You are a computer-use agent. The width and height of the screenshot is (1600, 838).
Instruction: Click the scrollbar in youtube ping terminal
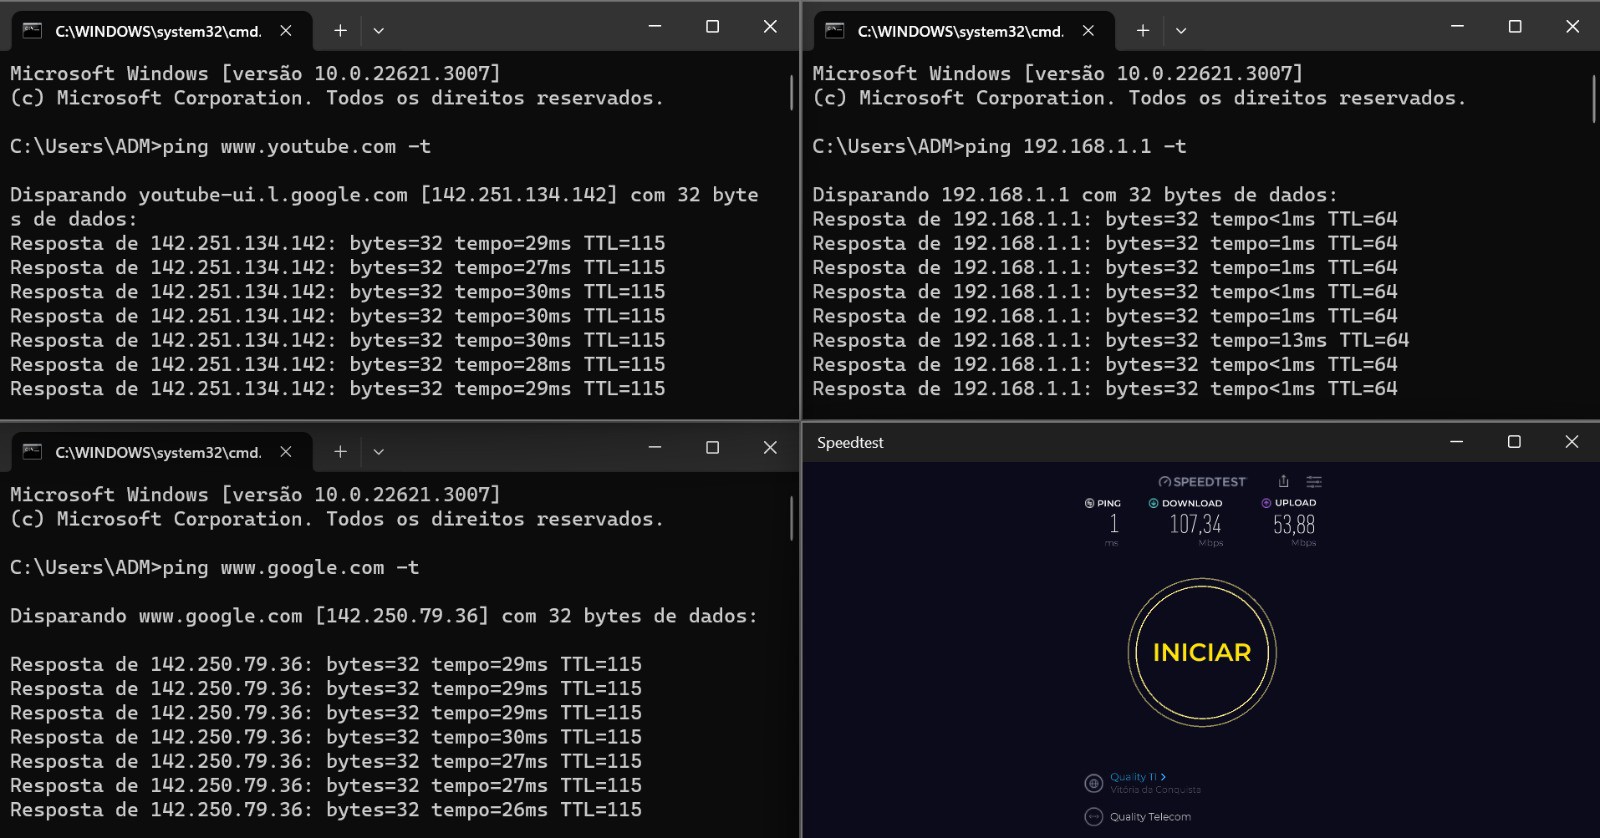point(791,93)
